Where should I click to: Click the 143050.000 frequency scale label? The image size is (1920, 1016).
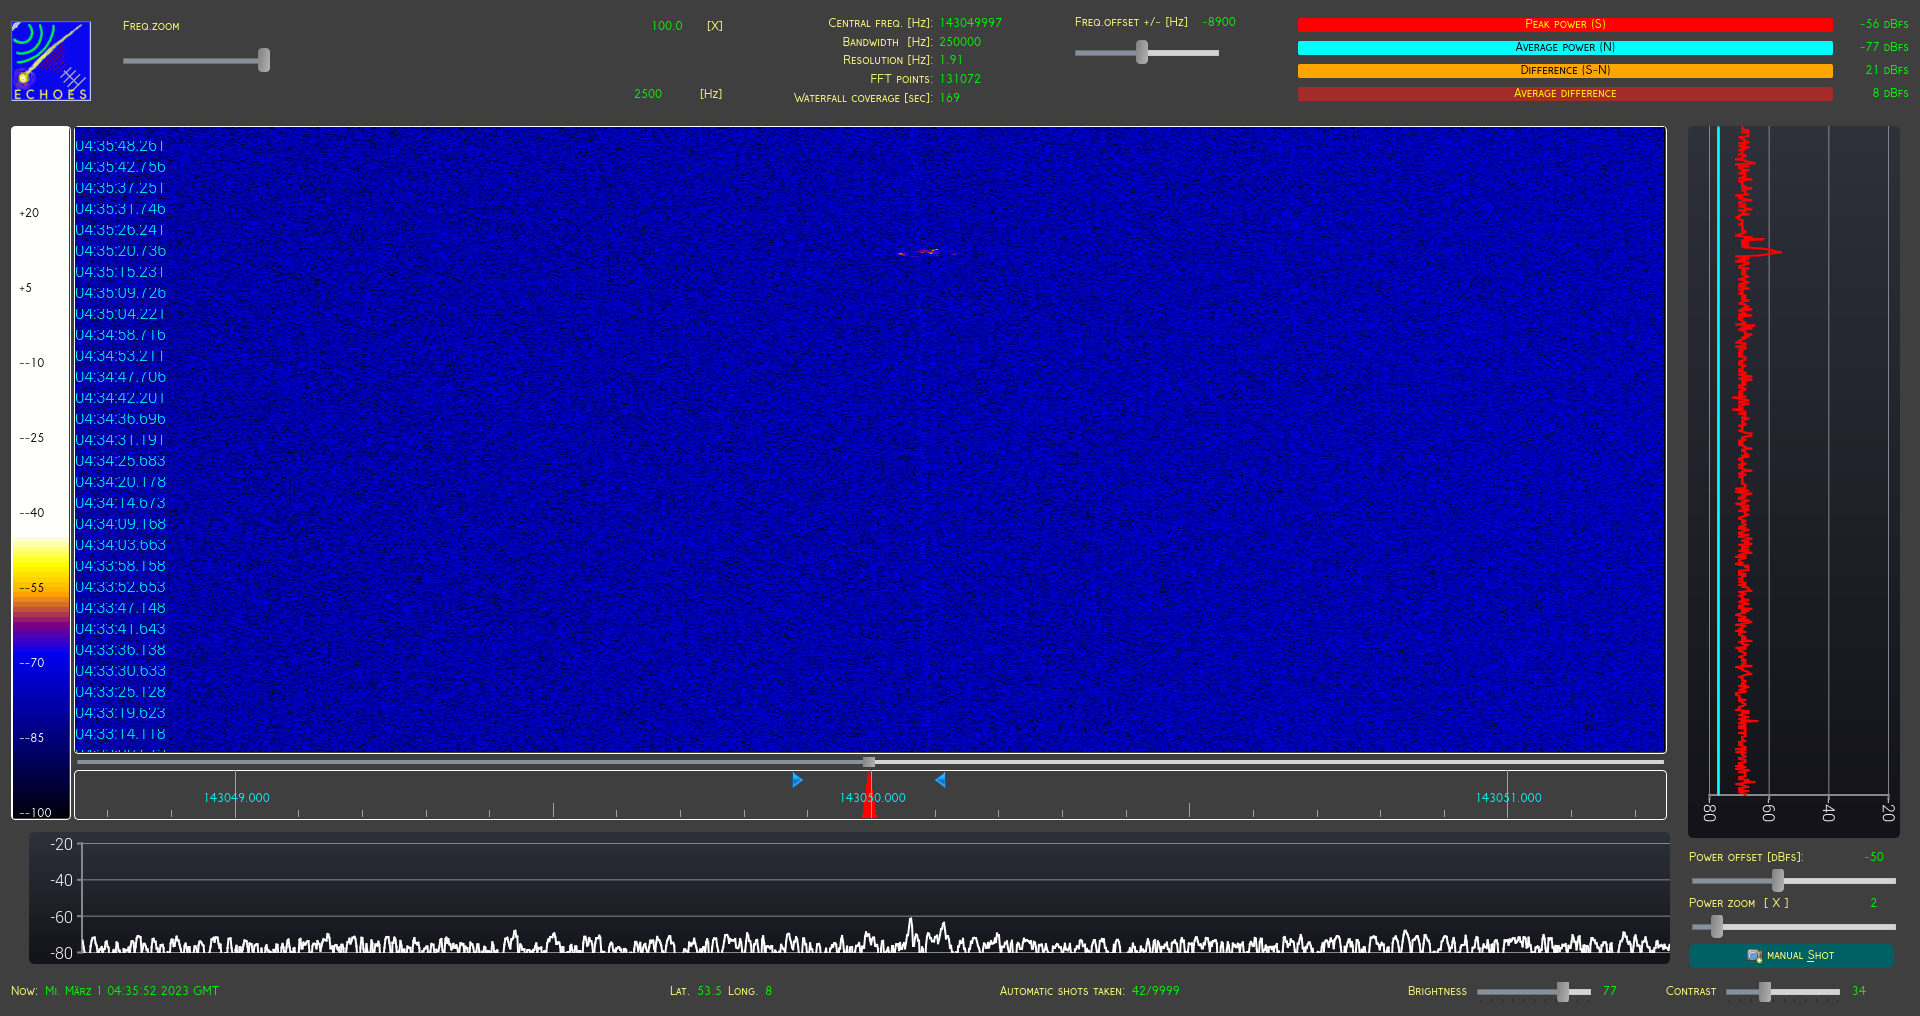[x=873, y=798]
